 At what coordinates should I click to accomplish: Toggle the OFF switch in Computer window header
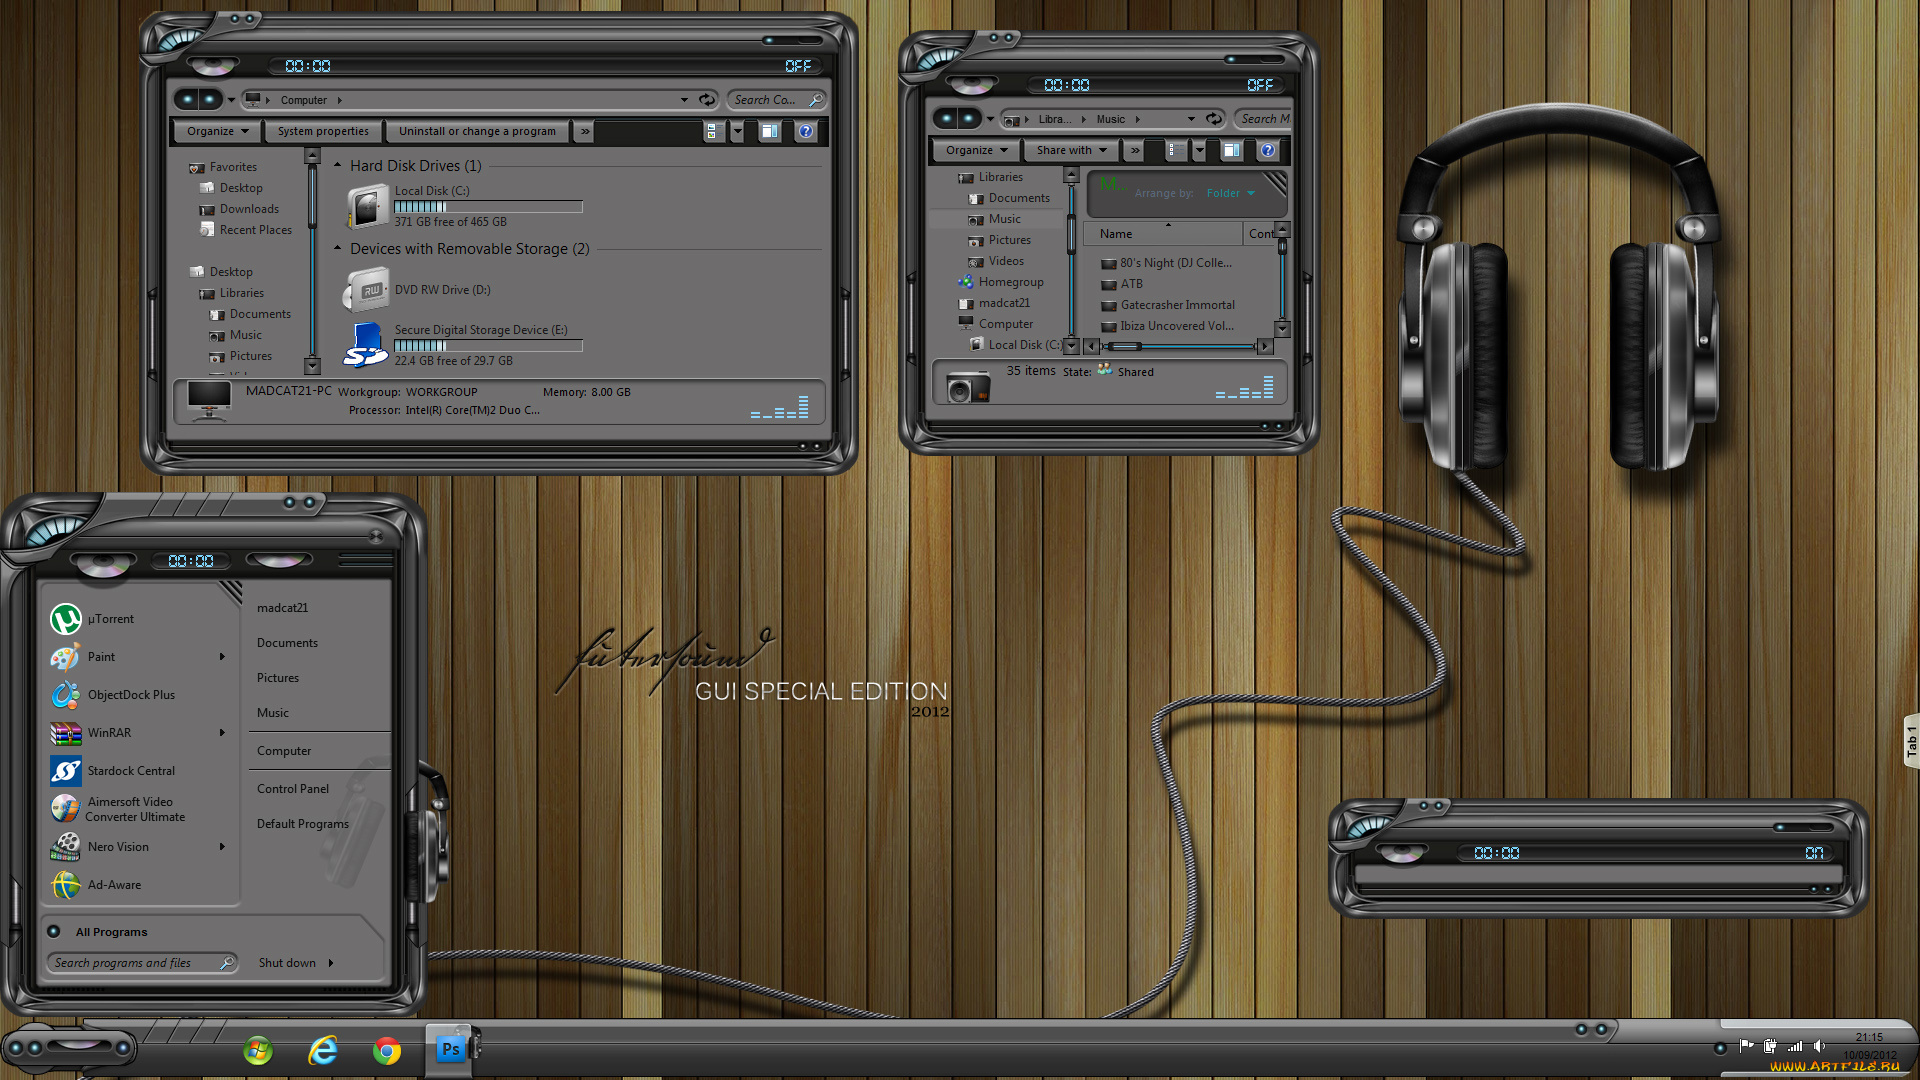click(798, 66)
